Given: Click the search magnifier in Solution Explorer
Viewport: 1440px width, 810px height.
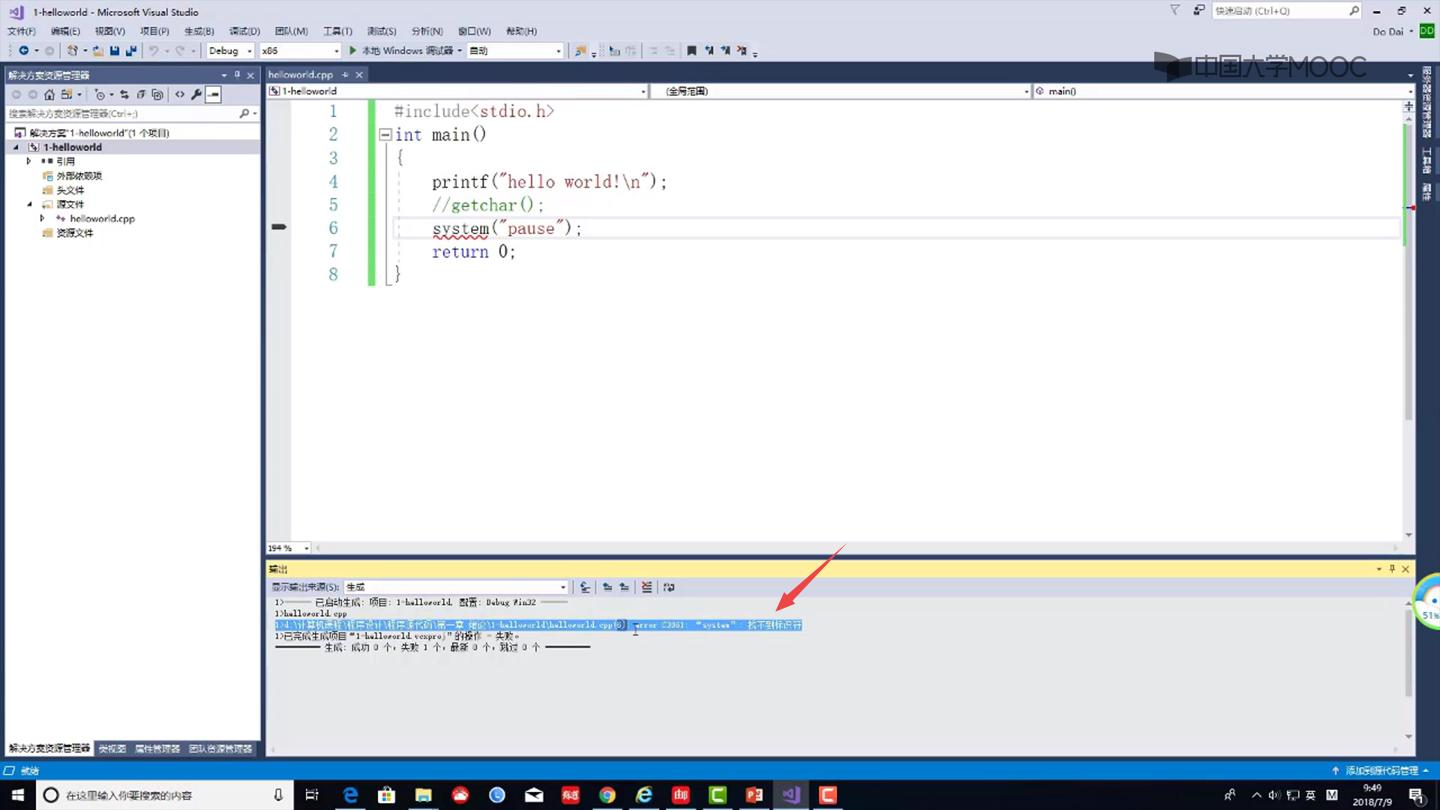Looking at the screenshot, I should (244, 114).
